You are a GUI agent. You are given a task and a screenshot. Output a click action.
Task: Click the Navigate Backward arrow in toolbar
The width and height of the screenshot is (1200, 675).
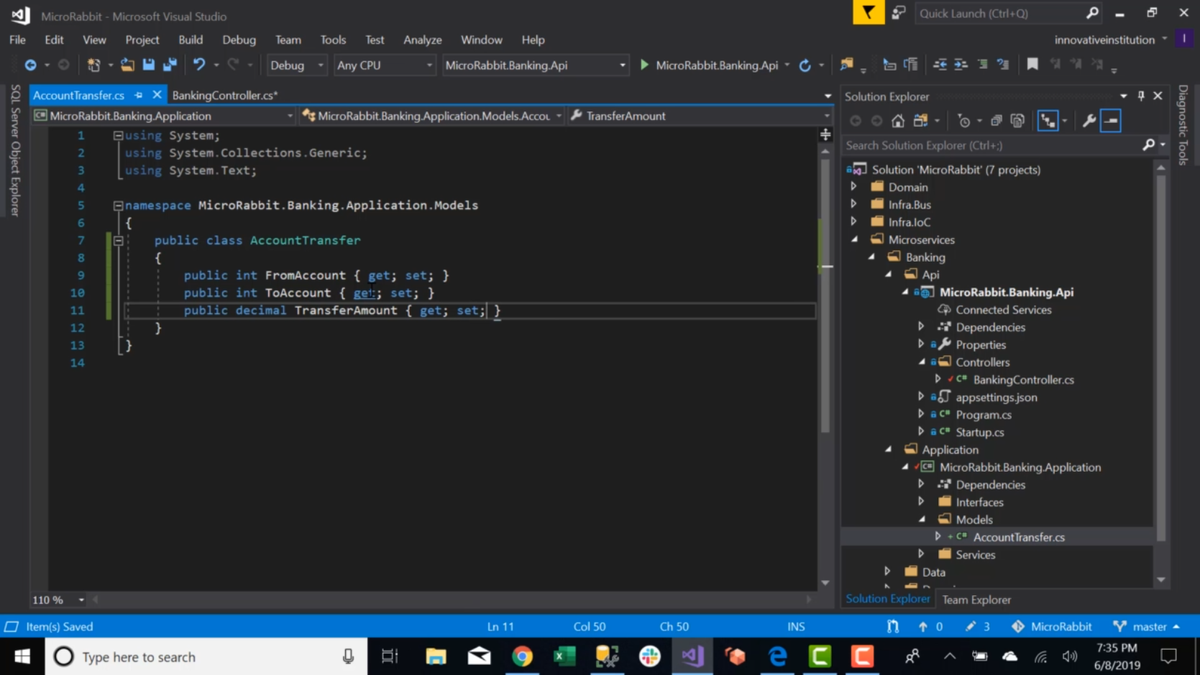pyautogui.click(x=30, y=65)
